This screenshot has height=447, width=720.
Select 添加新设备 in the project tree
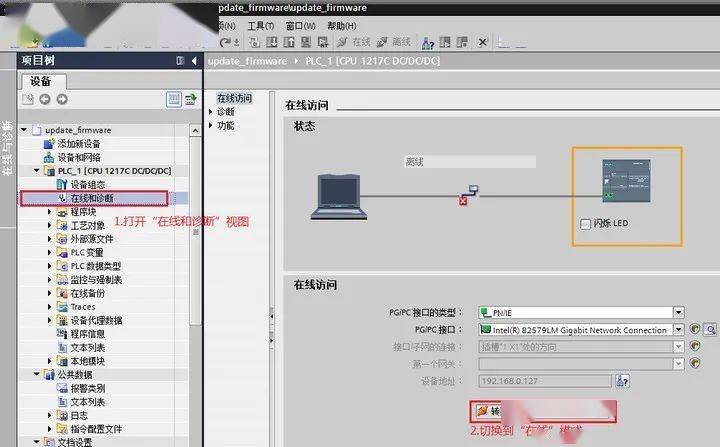(x=78, y=144)
